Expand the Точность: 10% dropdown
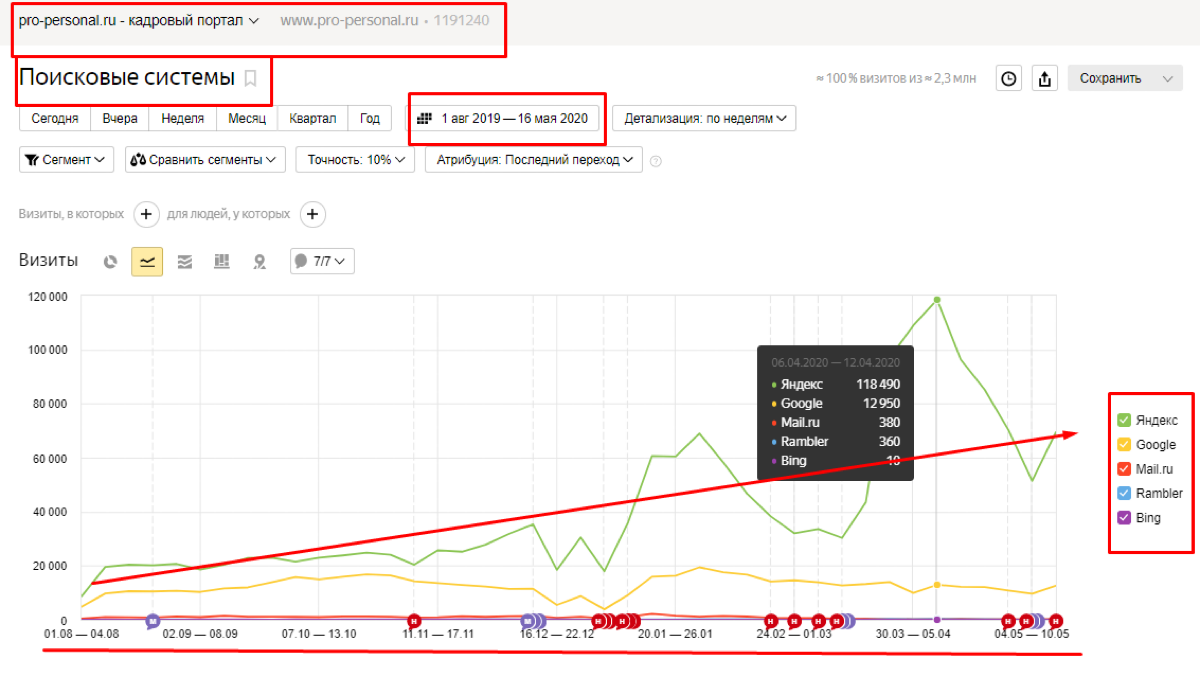This screenshot has width=1200, height=677. click(355, 160)
